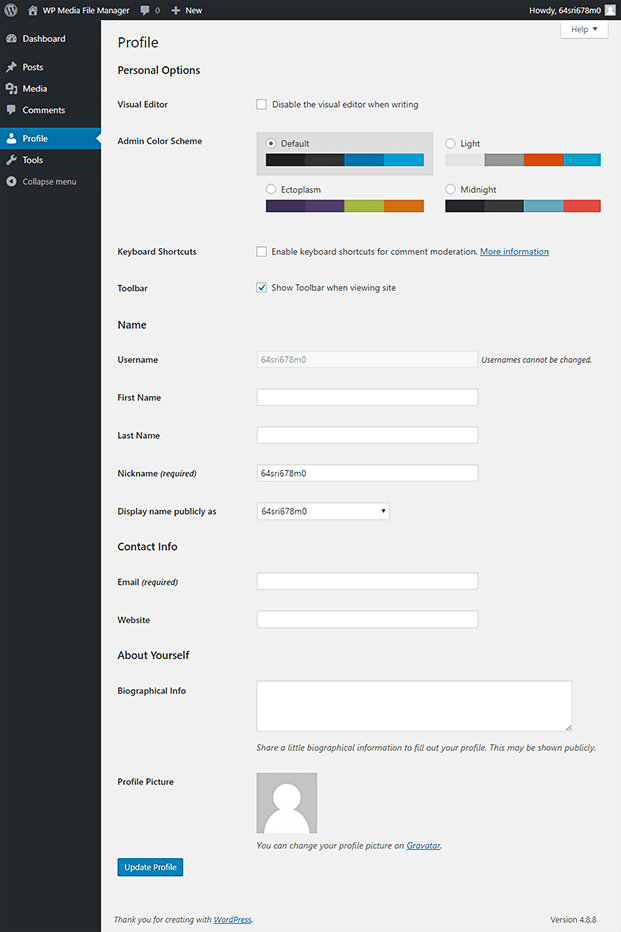
Task: Open the Display name publicly as dropdown
Action: pyautogui.click(x=322, y=511)
